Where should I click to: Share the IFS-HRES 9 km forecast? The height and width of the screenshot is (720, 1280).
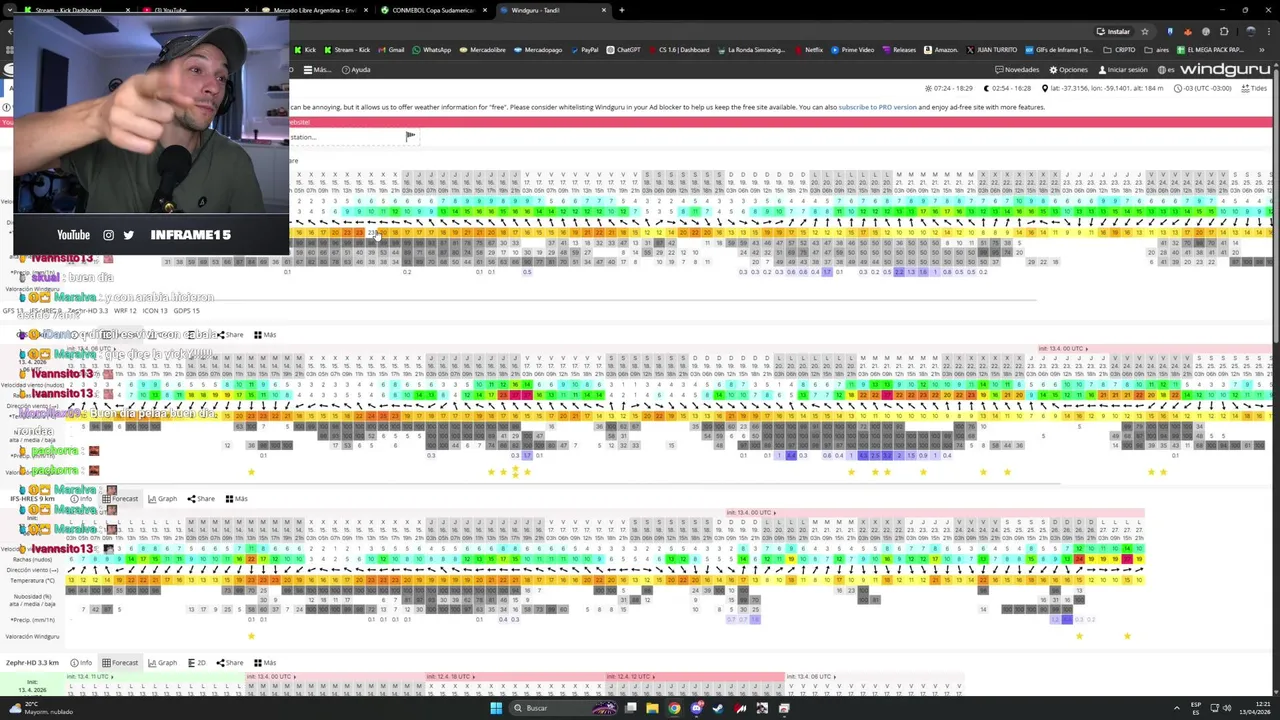pos(201,498)
